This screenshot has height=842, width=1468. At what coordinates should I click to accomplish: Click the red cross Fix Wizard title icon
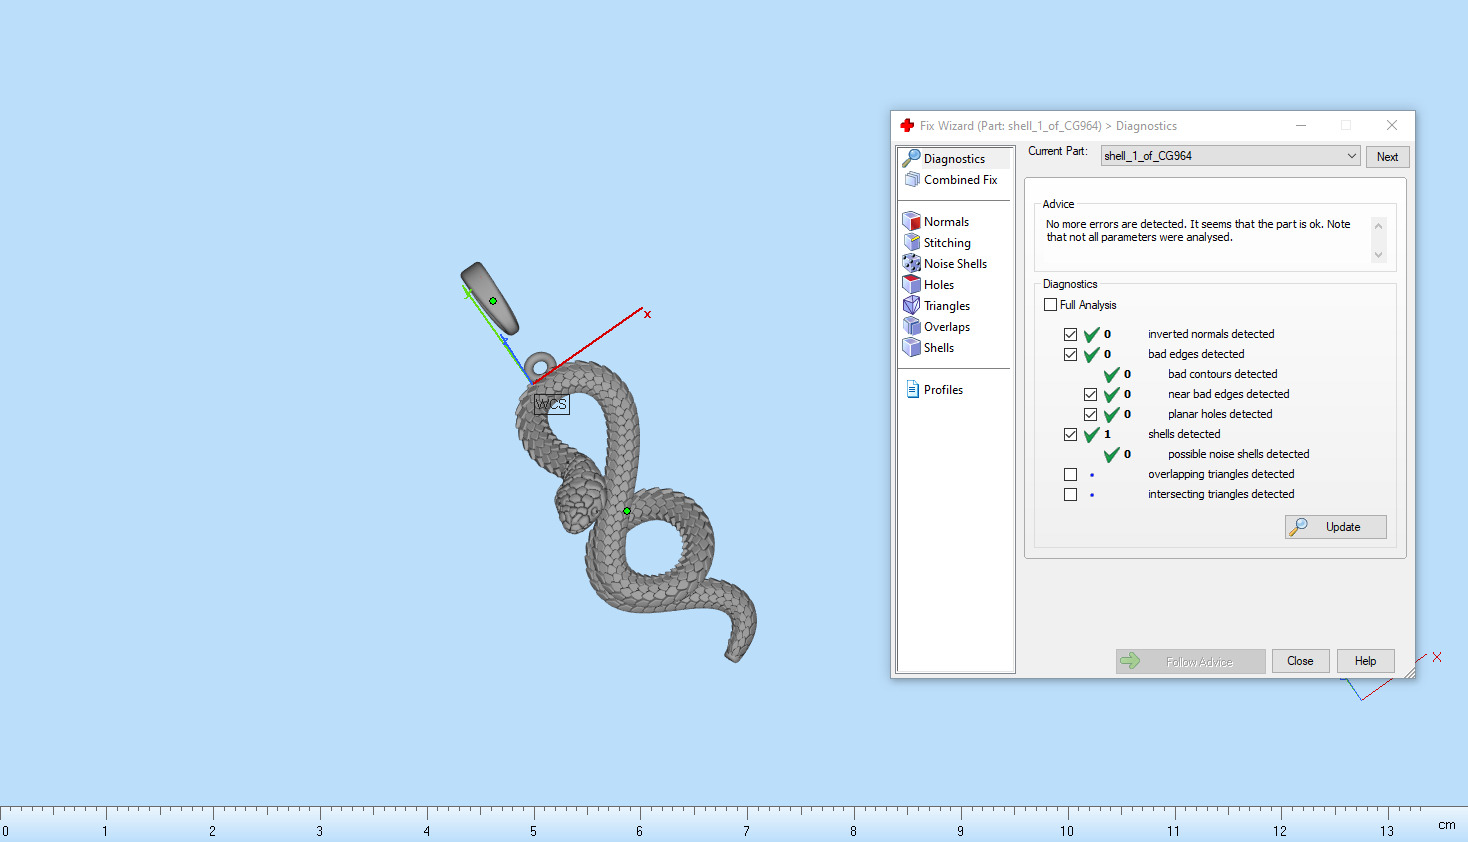tap(907, 125)
